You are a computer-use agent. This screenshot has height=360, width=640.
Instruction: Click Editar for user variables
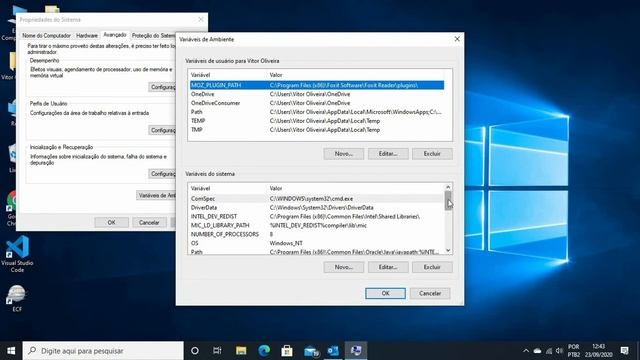(388, 153)
